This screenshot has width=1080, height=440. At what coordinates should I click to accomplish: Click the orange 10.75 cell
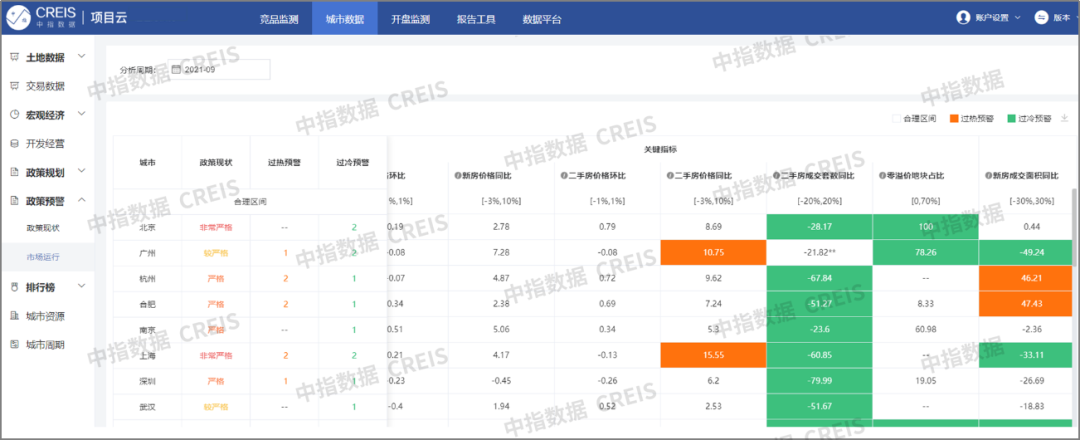[713, 253]
